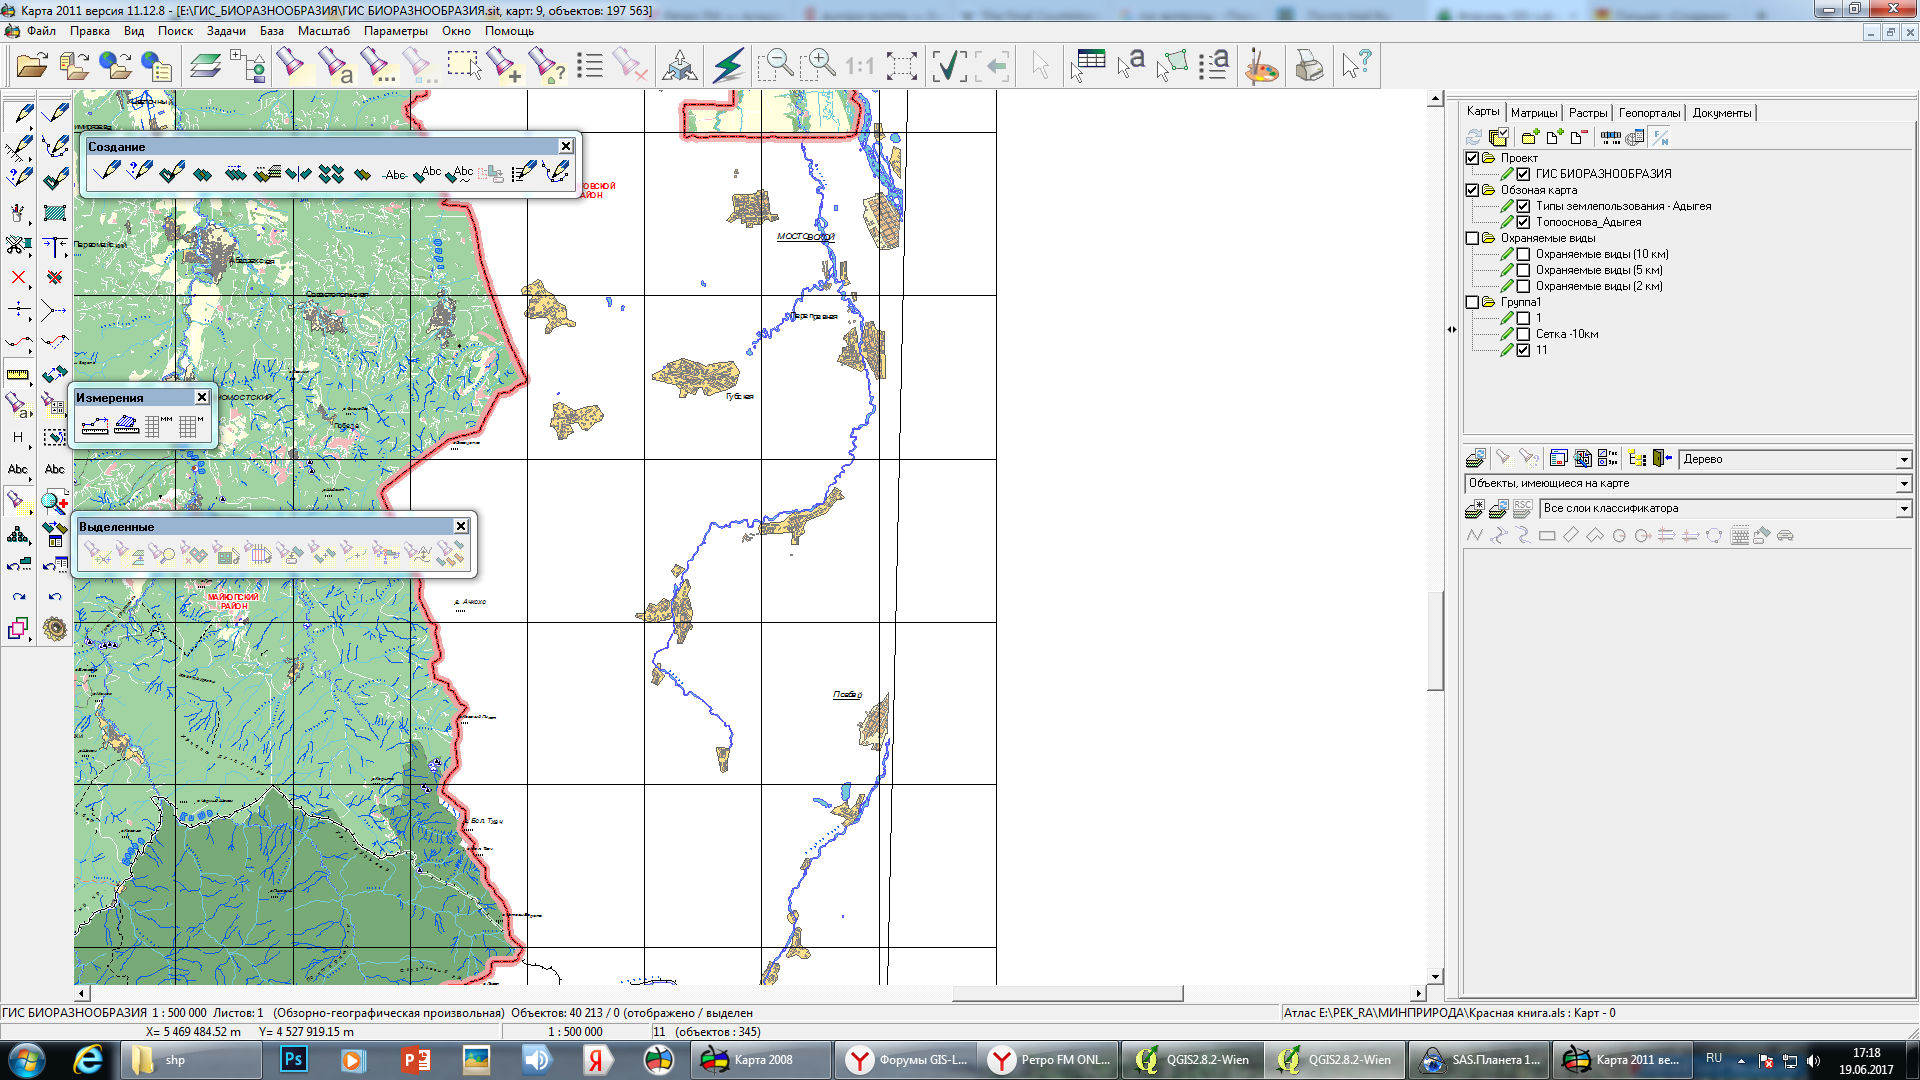Click the map's vertical scrollbar thumb
The width and height of the screenshot is (1920, 1080).
tap(1436, 640)
